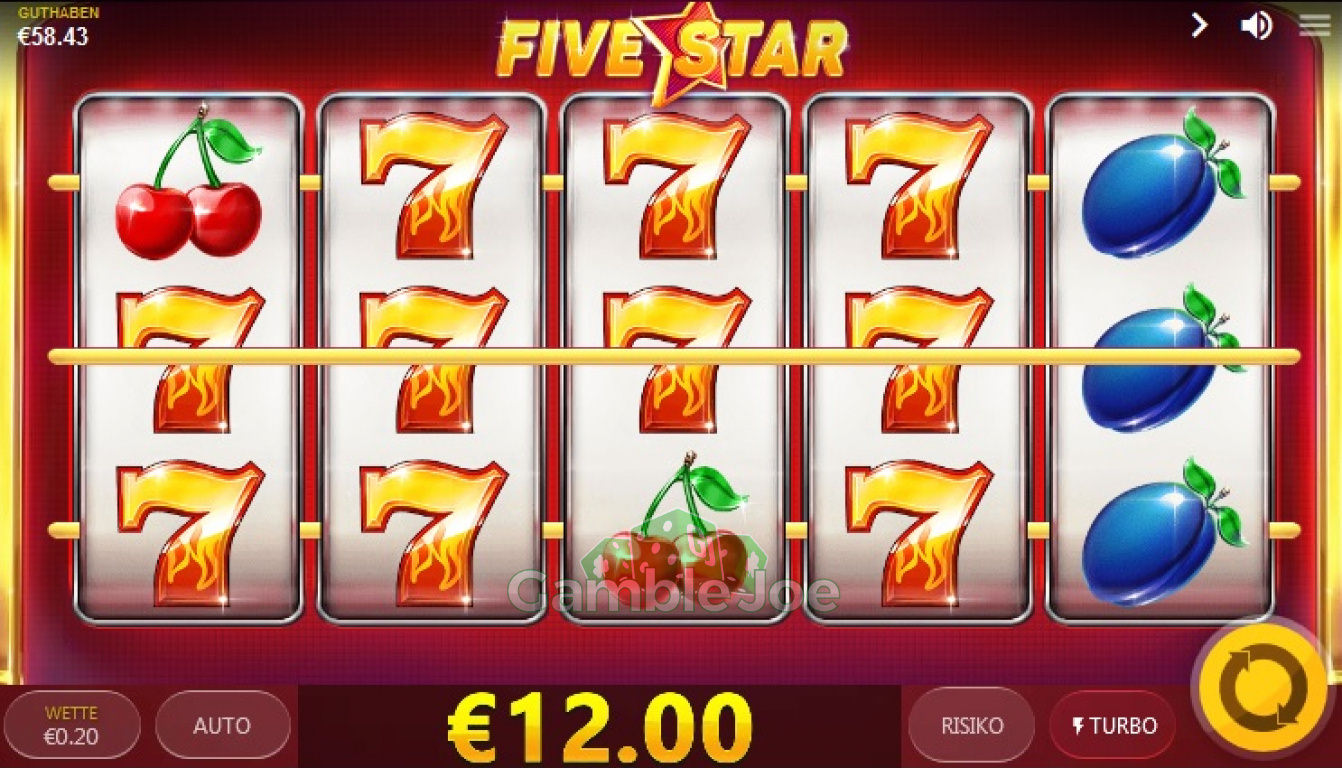The width and height of the screenshot is (1342, 768).
Task: Open the Auto spin options
Action: [222, 725]
